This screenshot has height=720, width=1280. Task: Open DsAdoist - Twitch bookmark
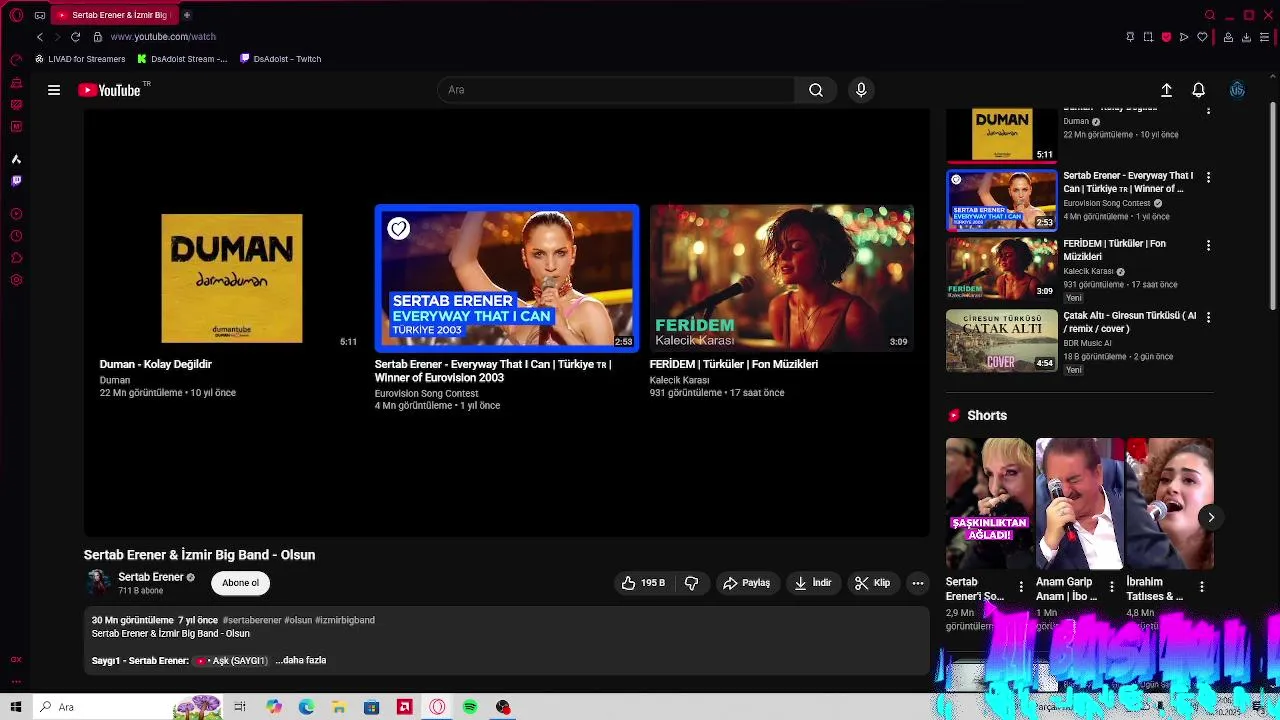coord(280,59)
